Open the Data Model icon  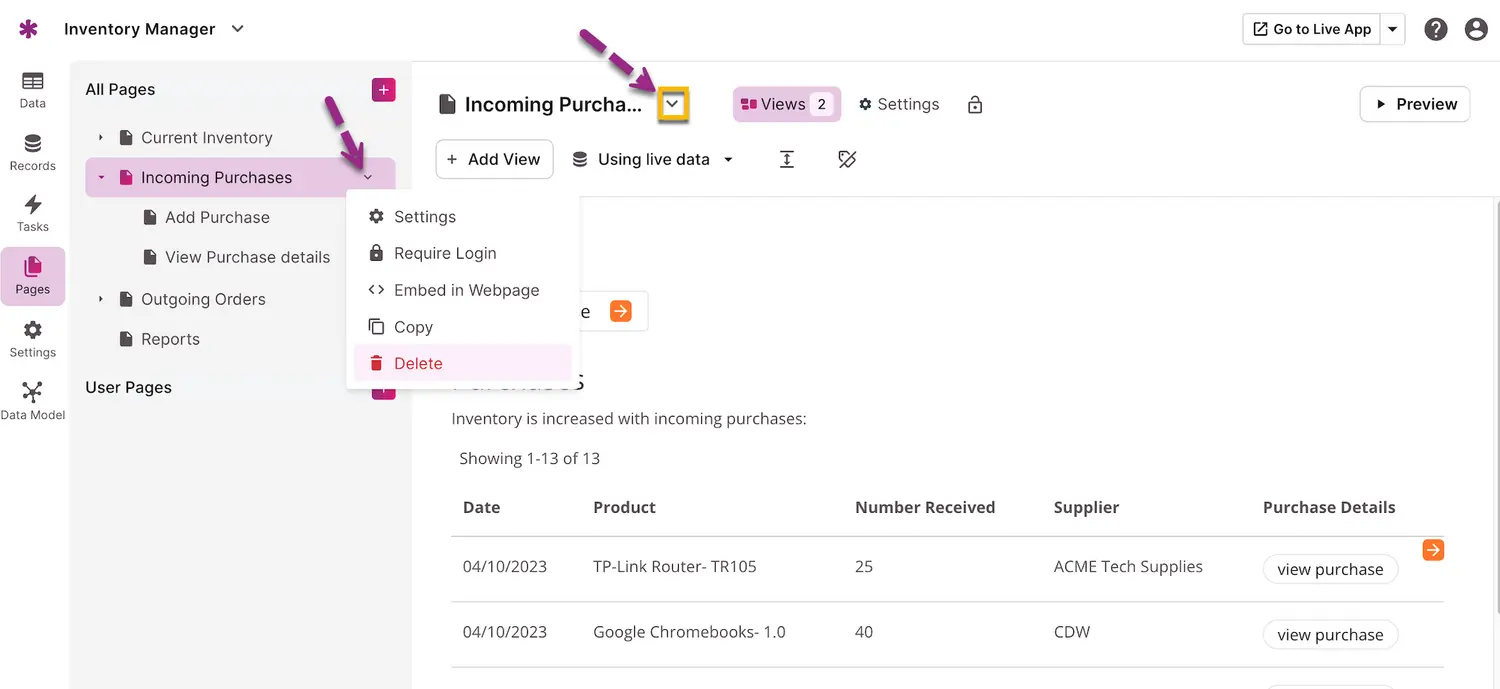(32, 399)
